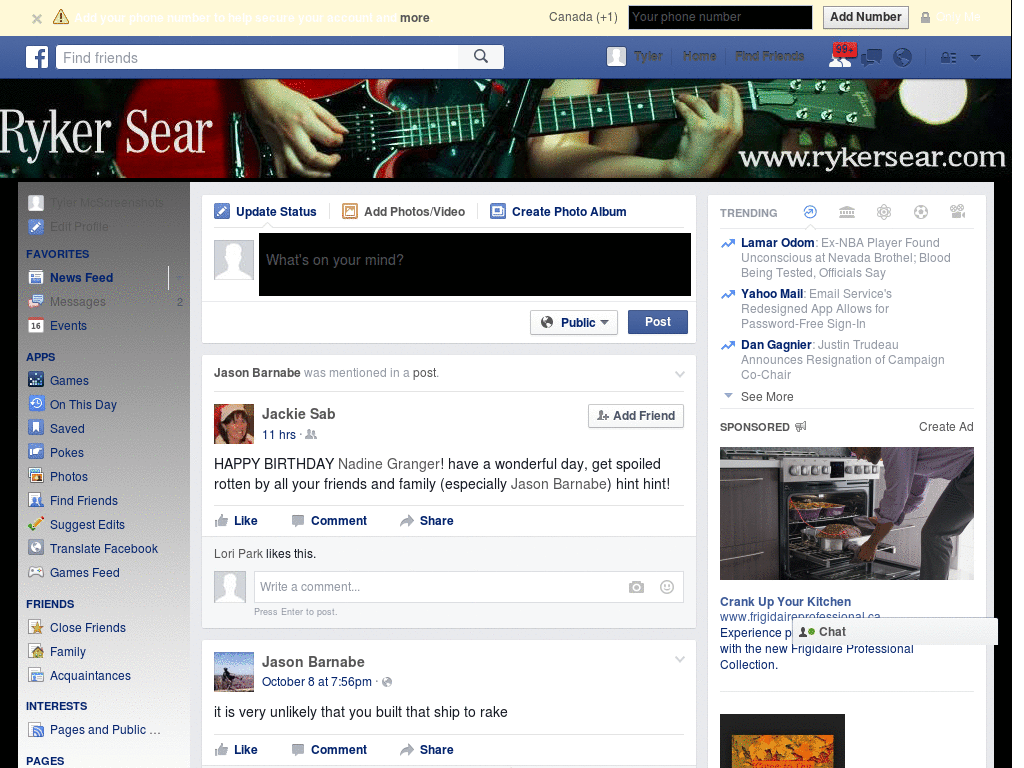The image size is (1024, 768).
Task: Click the Facebook logo icon
Action: pyautogui.click(x=37, y=57)
